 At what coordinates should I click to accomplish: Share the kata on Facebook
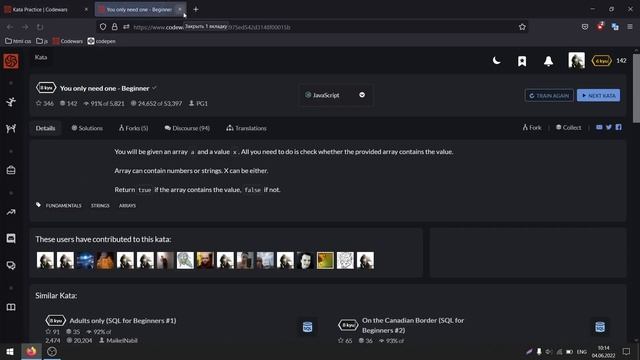[x=618, y=127]
